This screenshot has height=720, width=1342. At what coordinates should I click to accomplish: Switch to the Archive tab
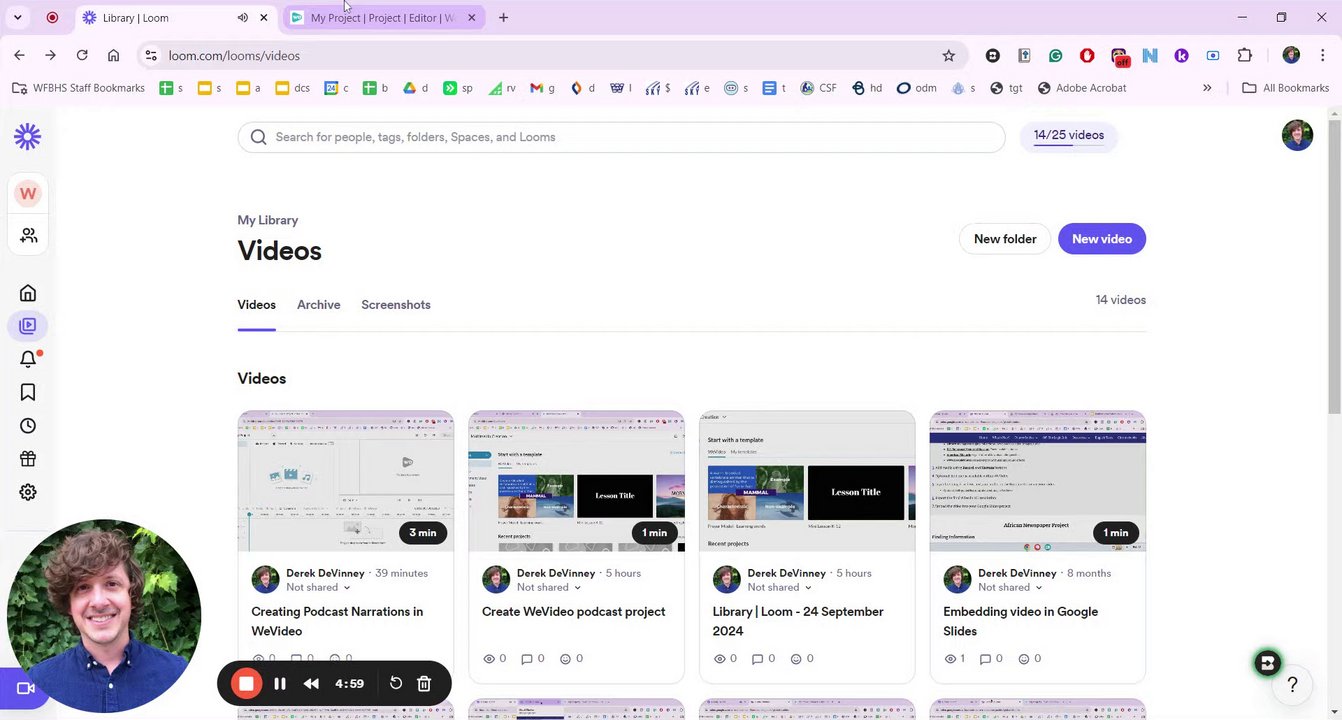tap(318, 305)
